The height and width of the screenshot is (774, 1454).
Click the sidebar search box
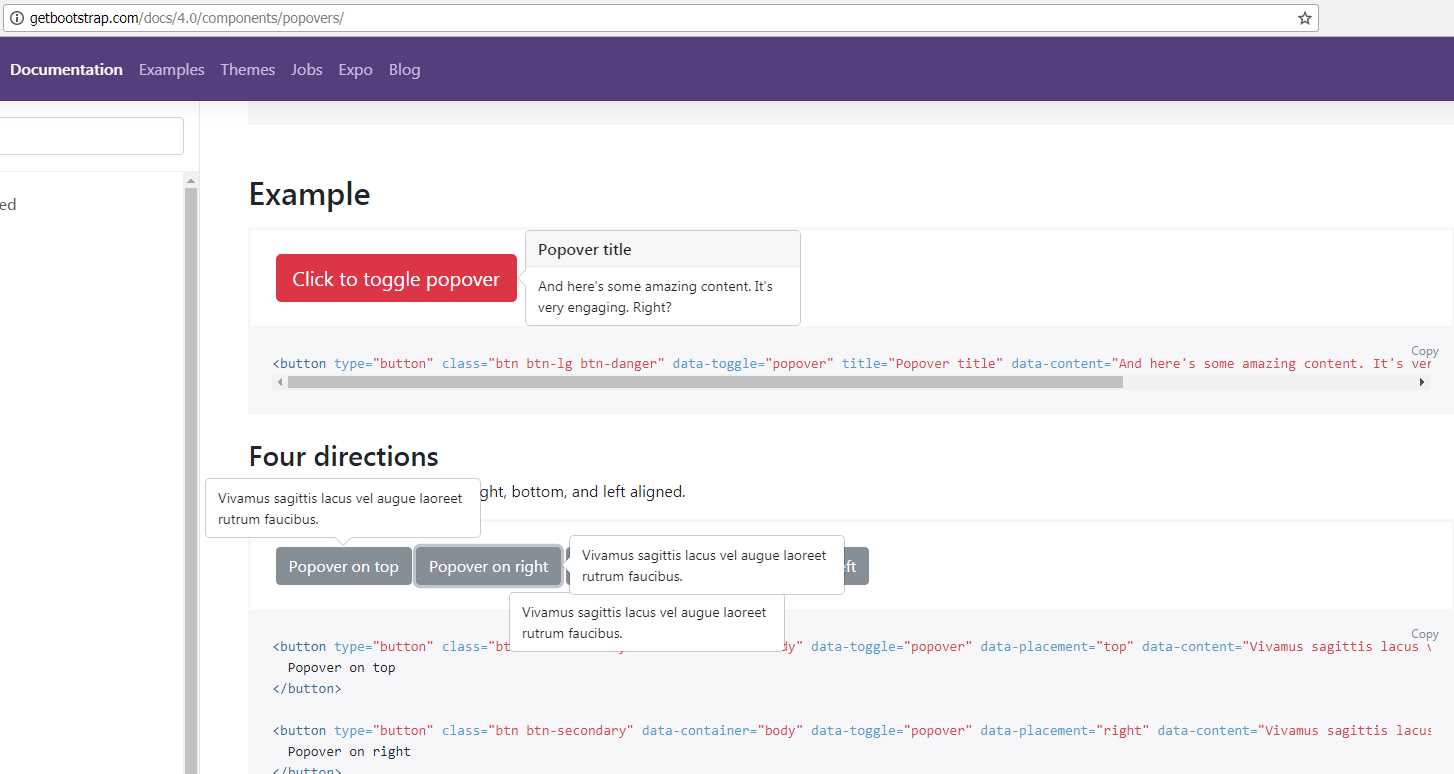click(91, 135)
